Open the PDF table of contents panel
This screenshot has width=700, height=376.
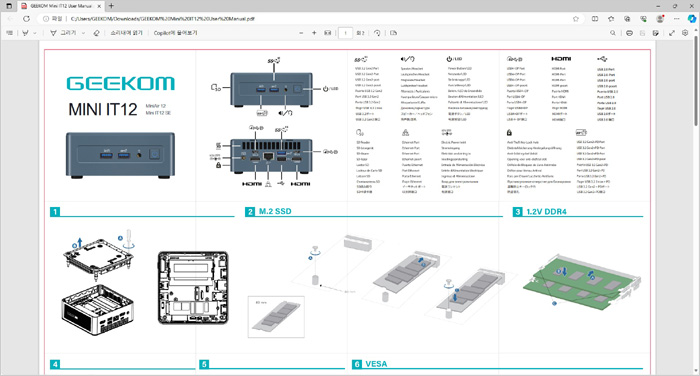point(10,33)
